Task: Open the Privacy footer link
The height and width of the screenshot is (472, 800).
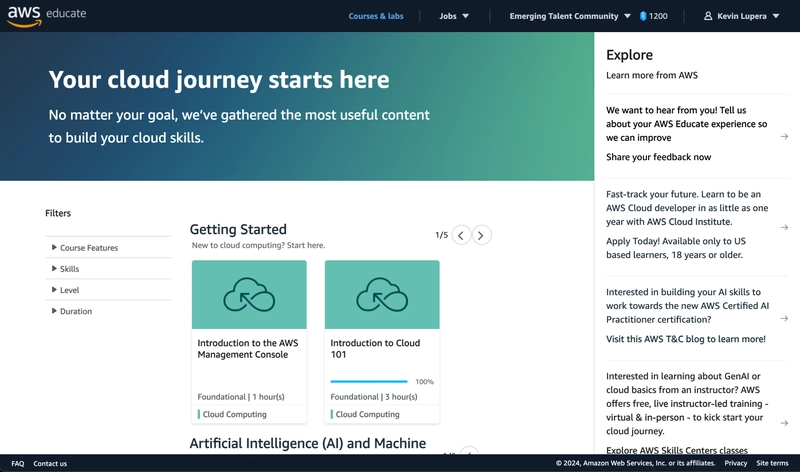Action: pyautogui.click(x=736, y=463)
